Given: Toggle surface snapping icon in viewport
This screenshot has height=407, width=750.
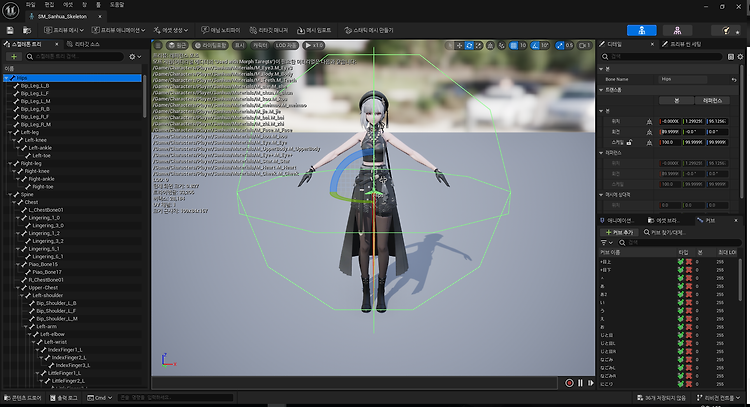Looking at the screenshot, I should 501,45.
